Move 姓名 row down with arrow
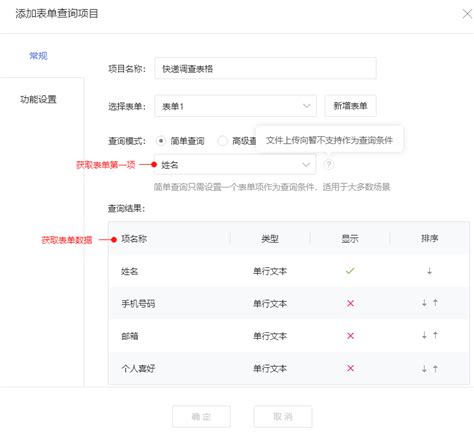 pyautogui.click(x=429, y=271)
